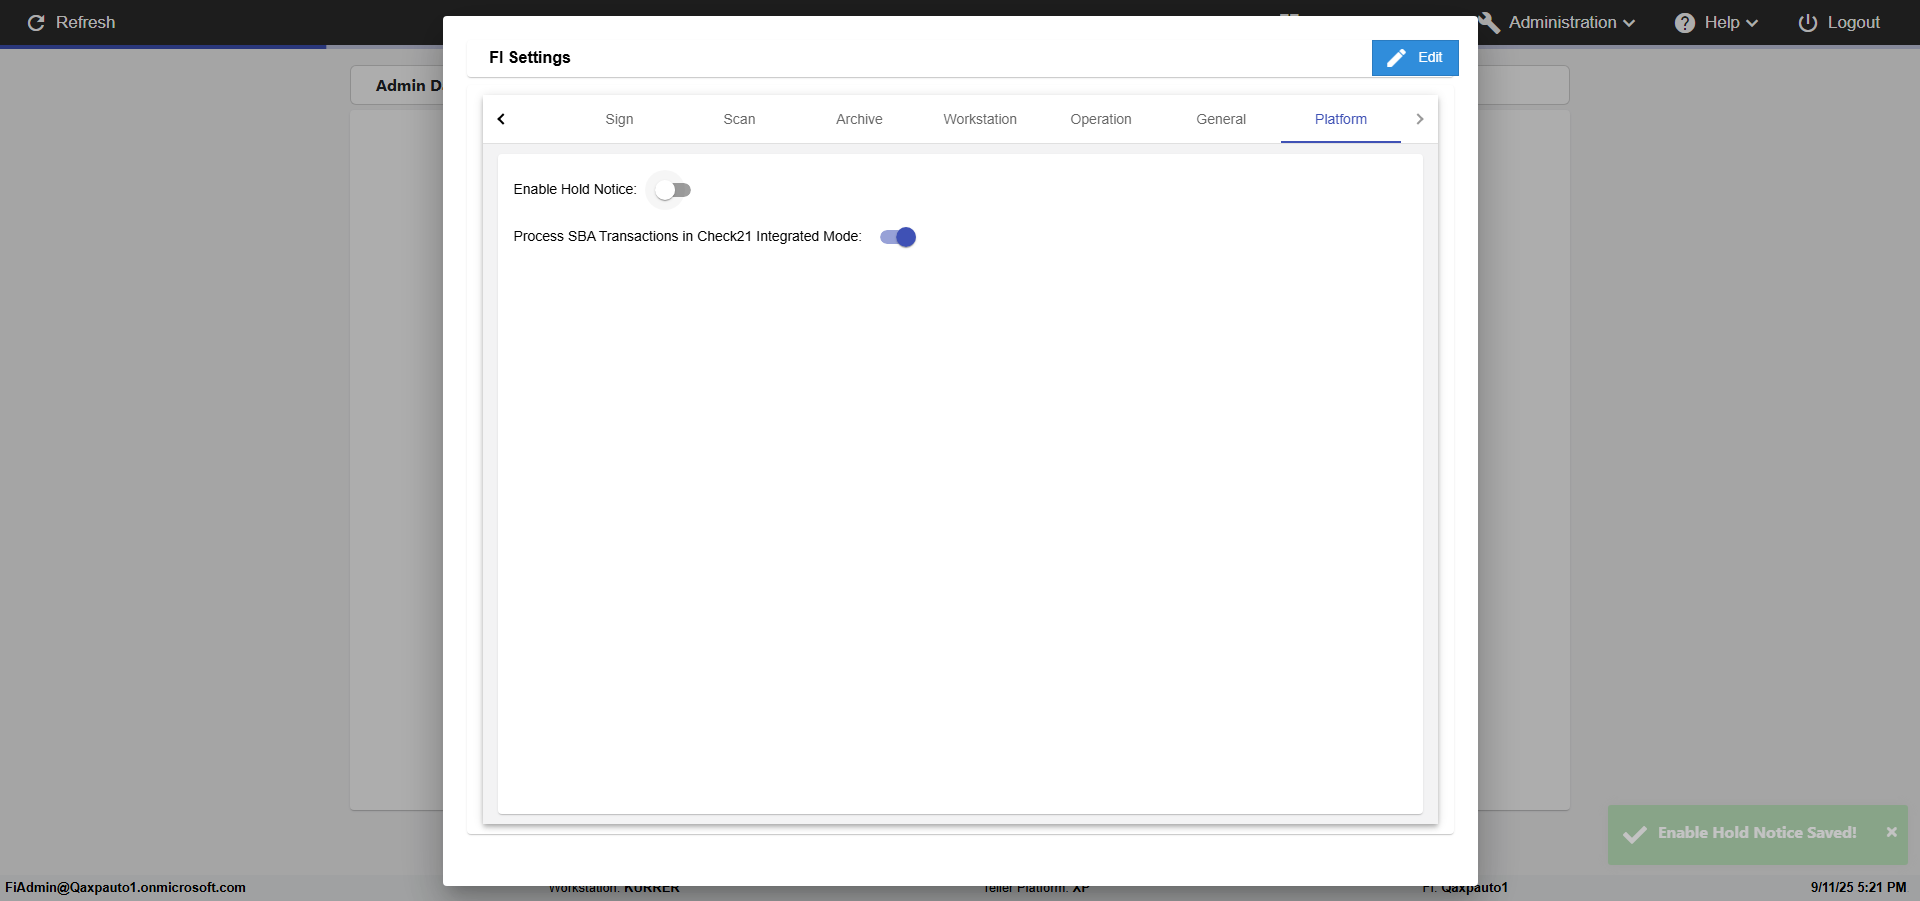Disable Process SBA Transactions in Check21 toggle
This screenshot has height=901, width=1920.
click(898, 237)
